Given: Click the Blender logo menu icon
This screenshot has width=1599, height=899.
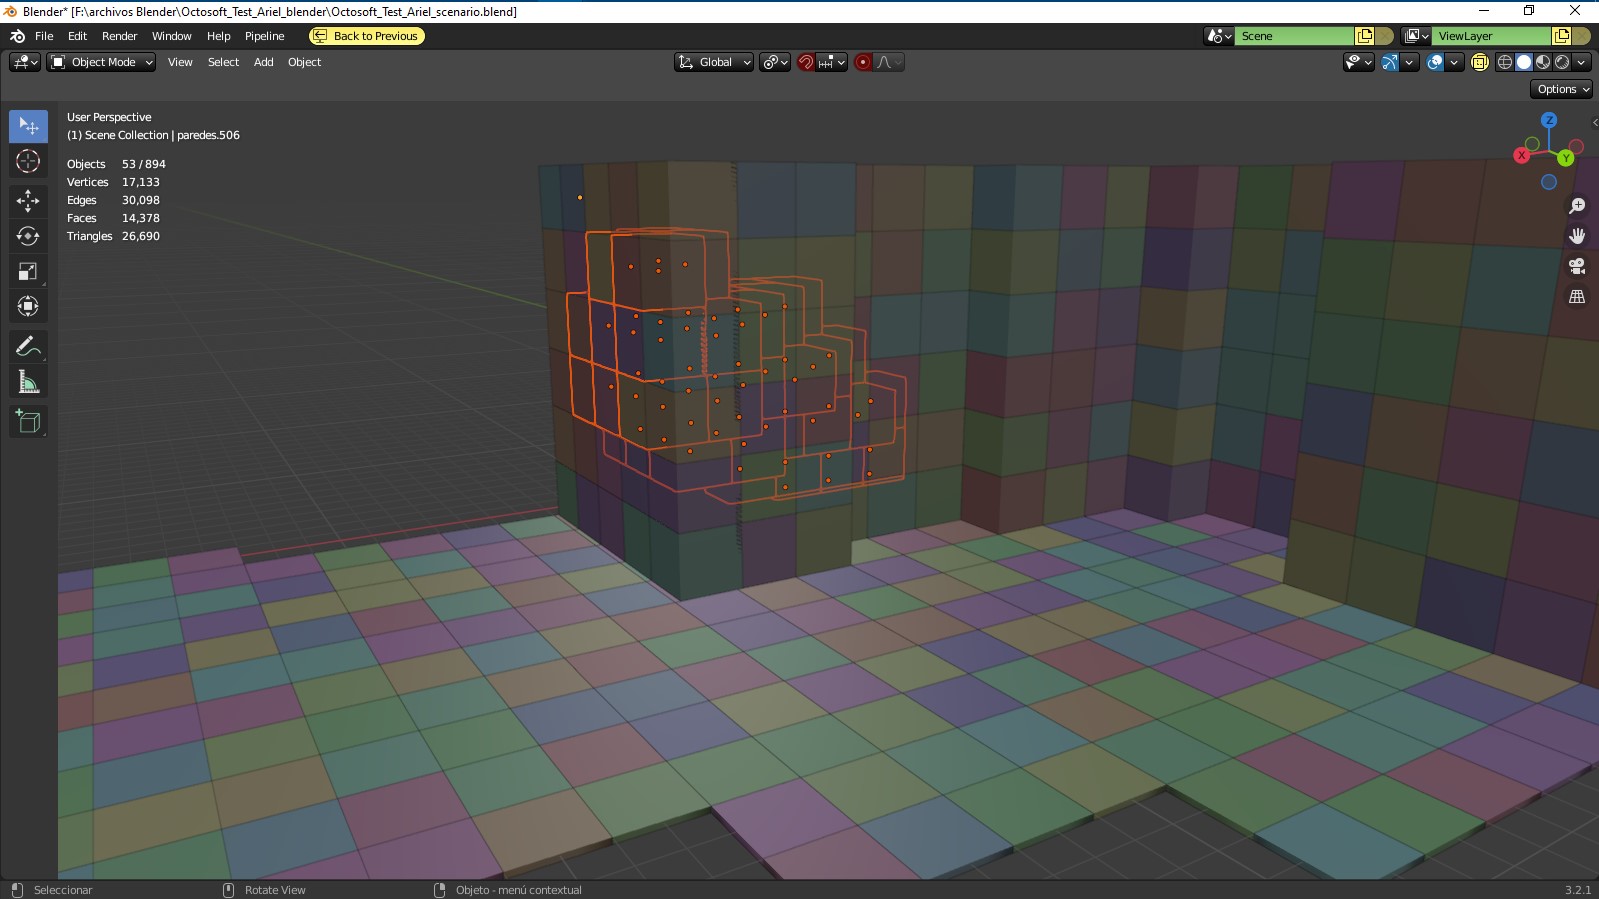Looking at the screenshot, I should pos(17,36).
